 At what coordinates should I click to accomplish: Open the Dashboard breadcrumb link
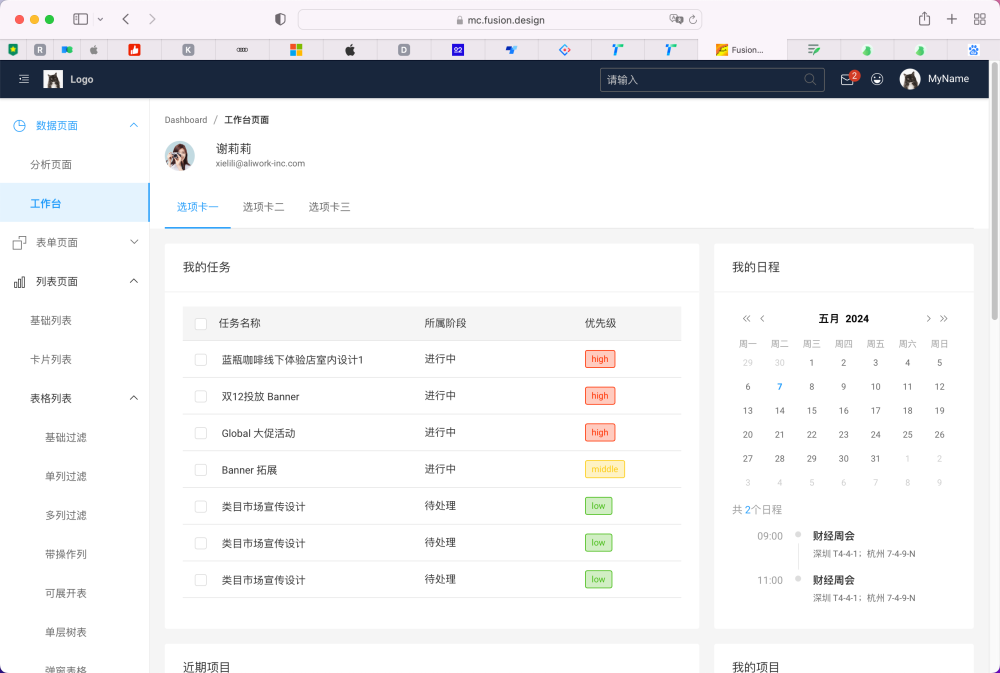[x=186, y=119]
